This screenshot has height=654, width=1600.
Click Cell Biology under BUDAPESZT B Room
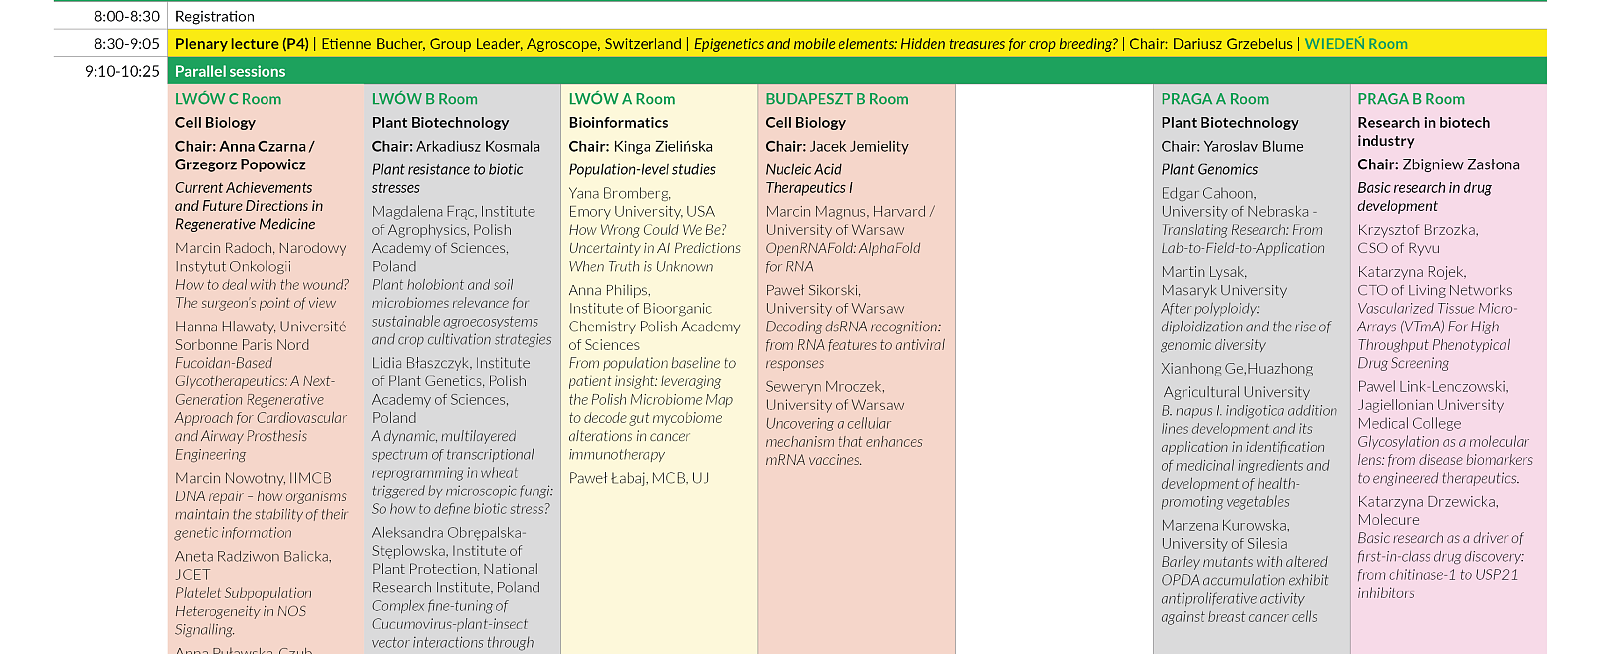pyautogui.click(x=806, y=123)
